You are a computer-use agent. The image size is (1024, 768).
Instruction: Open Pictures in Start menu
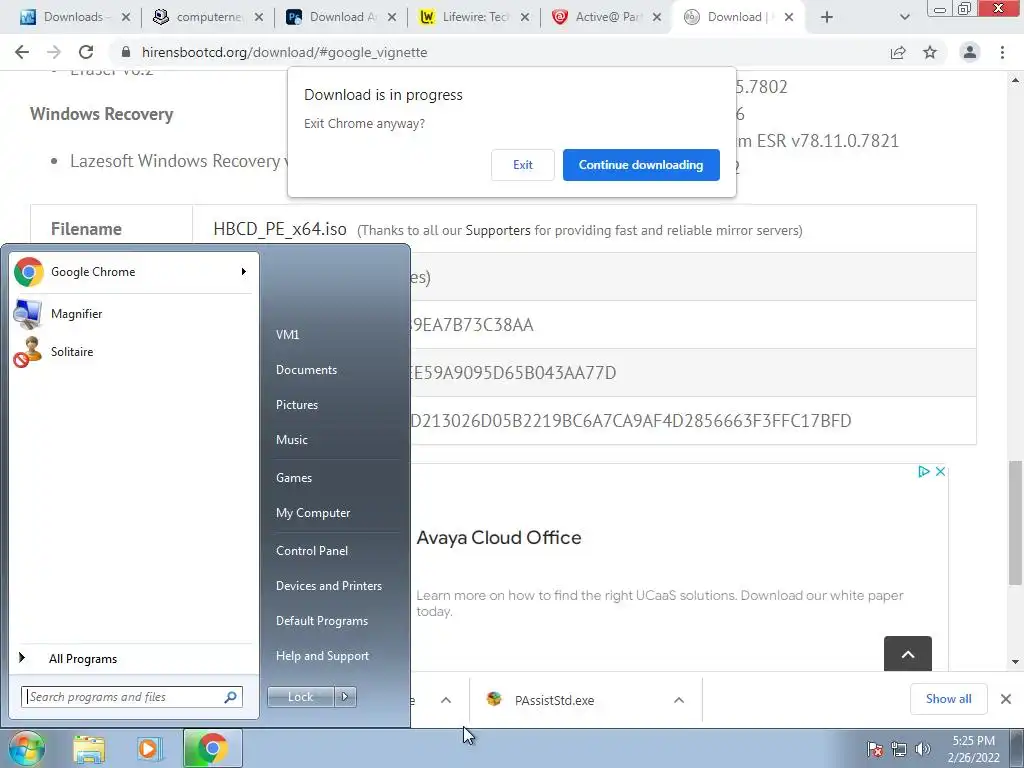(296, 405)
